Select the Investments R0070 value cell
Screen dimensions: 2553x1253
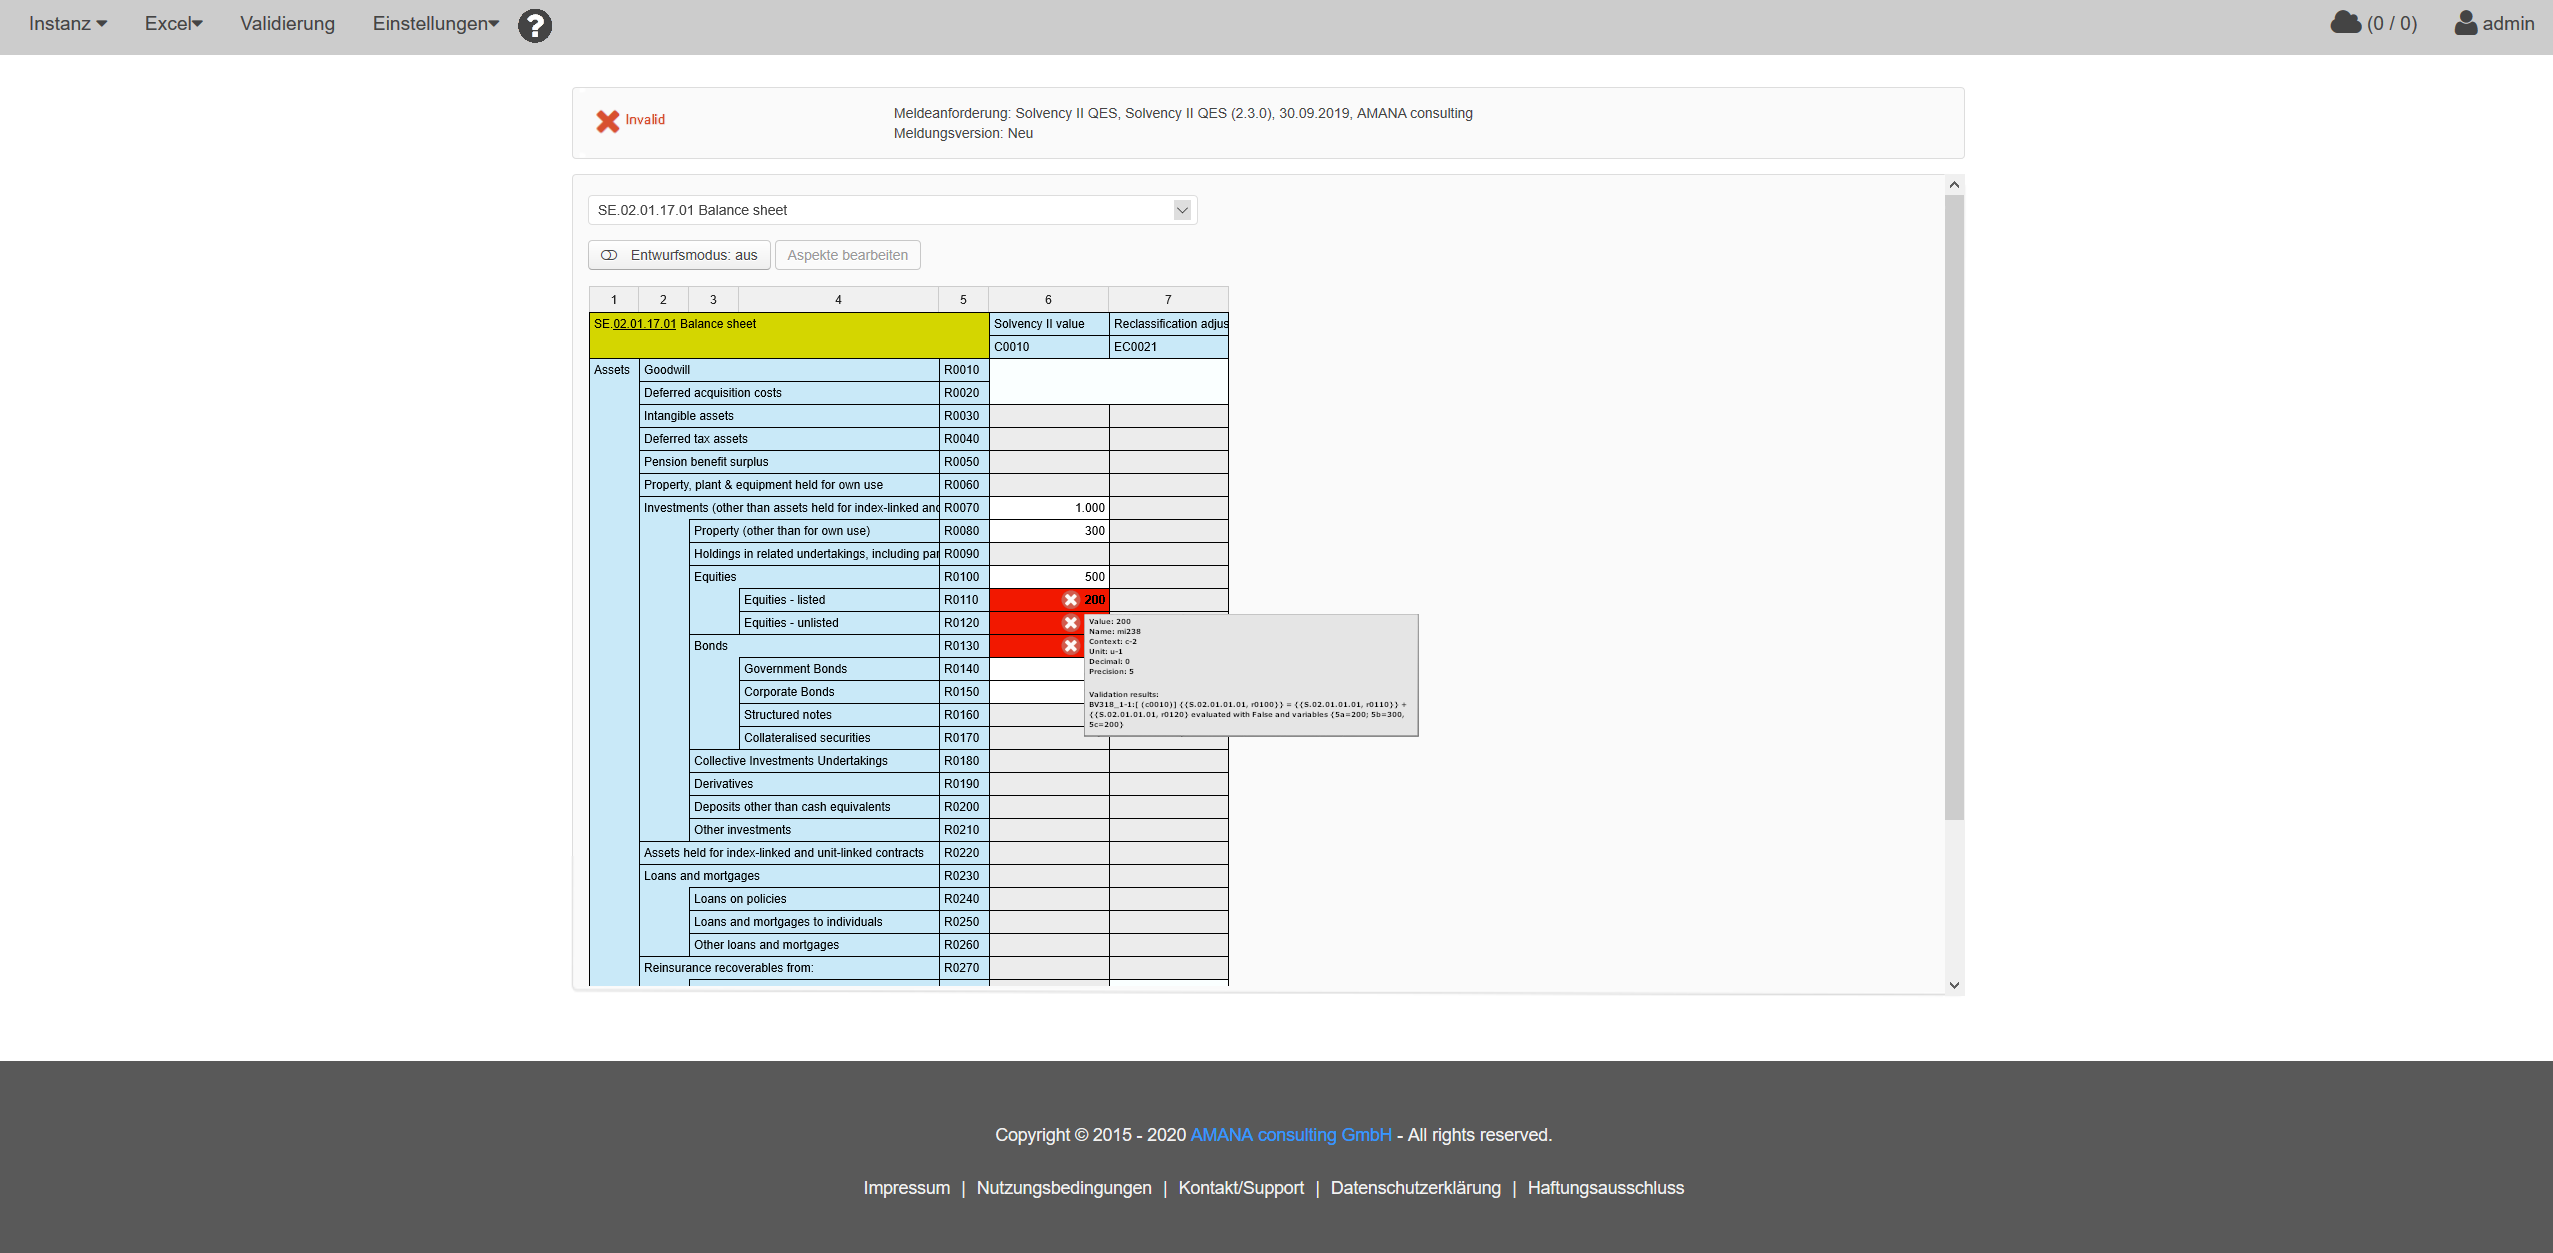point(1048,508)
